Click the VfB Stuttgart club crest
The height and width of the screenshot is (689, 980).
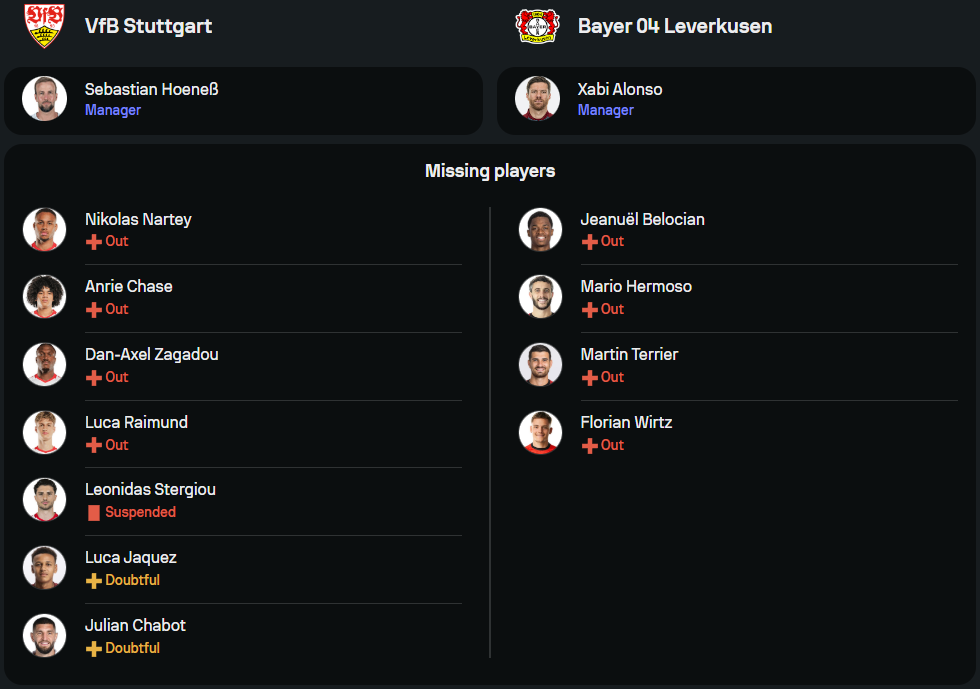pos(44,25)
